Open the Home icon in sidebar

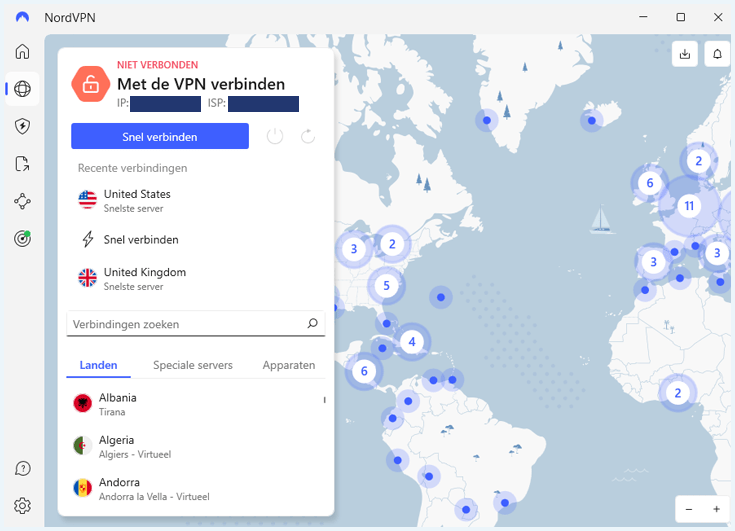22,52
